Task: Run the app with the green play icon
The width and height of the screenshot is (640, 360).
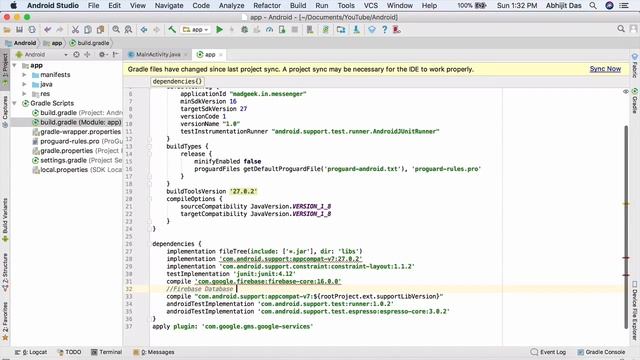Action: coord(219,29)
